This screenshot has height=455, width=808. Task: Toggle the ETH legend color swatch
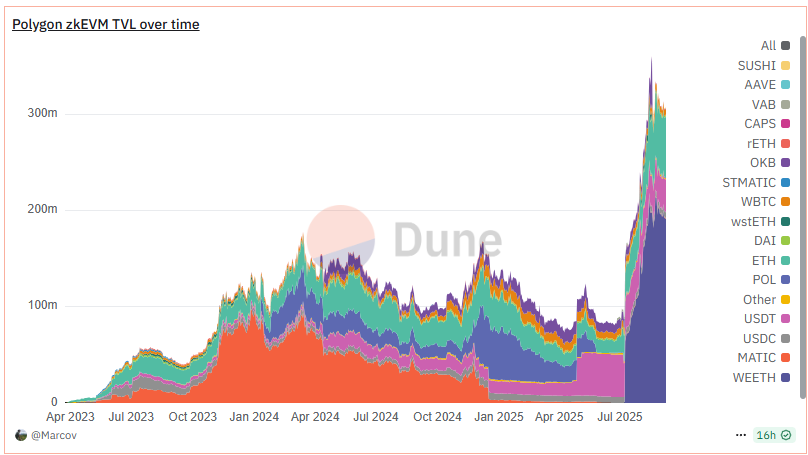[x=785, y=261]
